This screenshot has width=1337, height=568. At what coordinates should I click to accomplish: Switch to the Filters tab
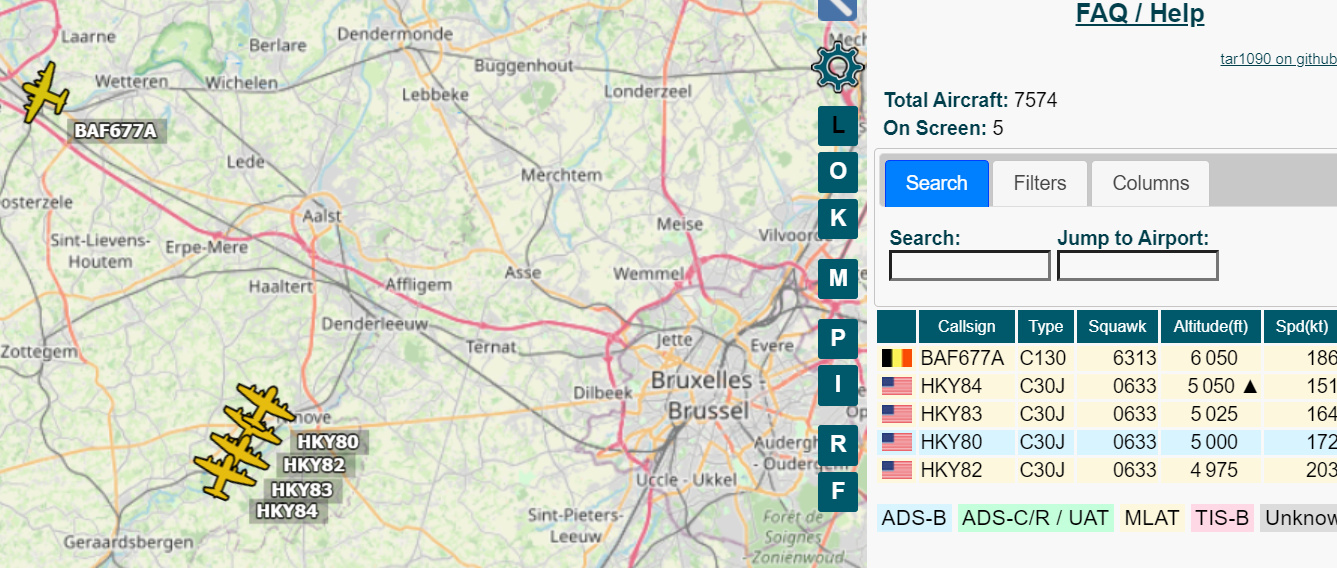[x=1039, y=183]
